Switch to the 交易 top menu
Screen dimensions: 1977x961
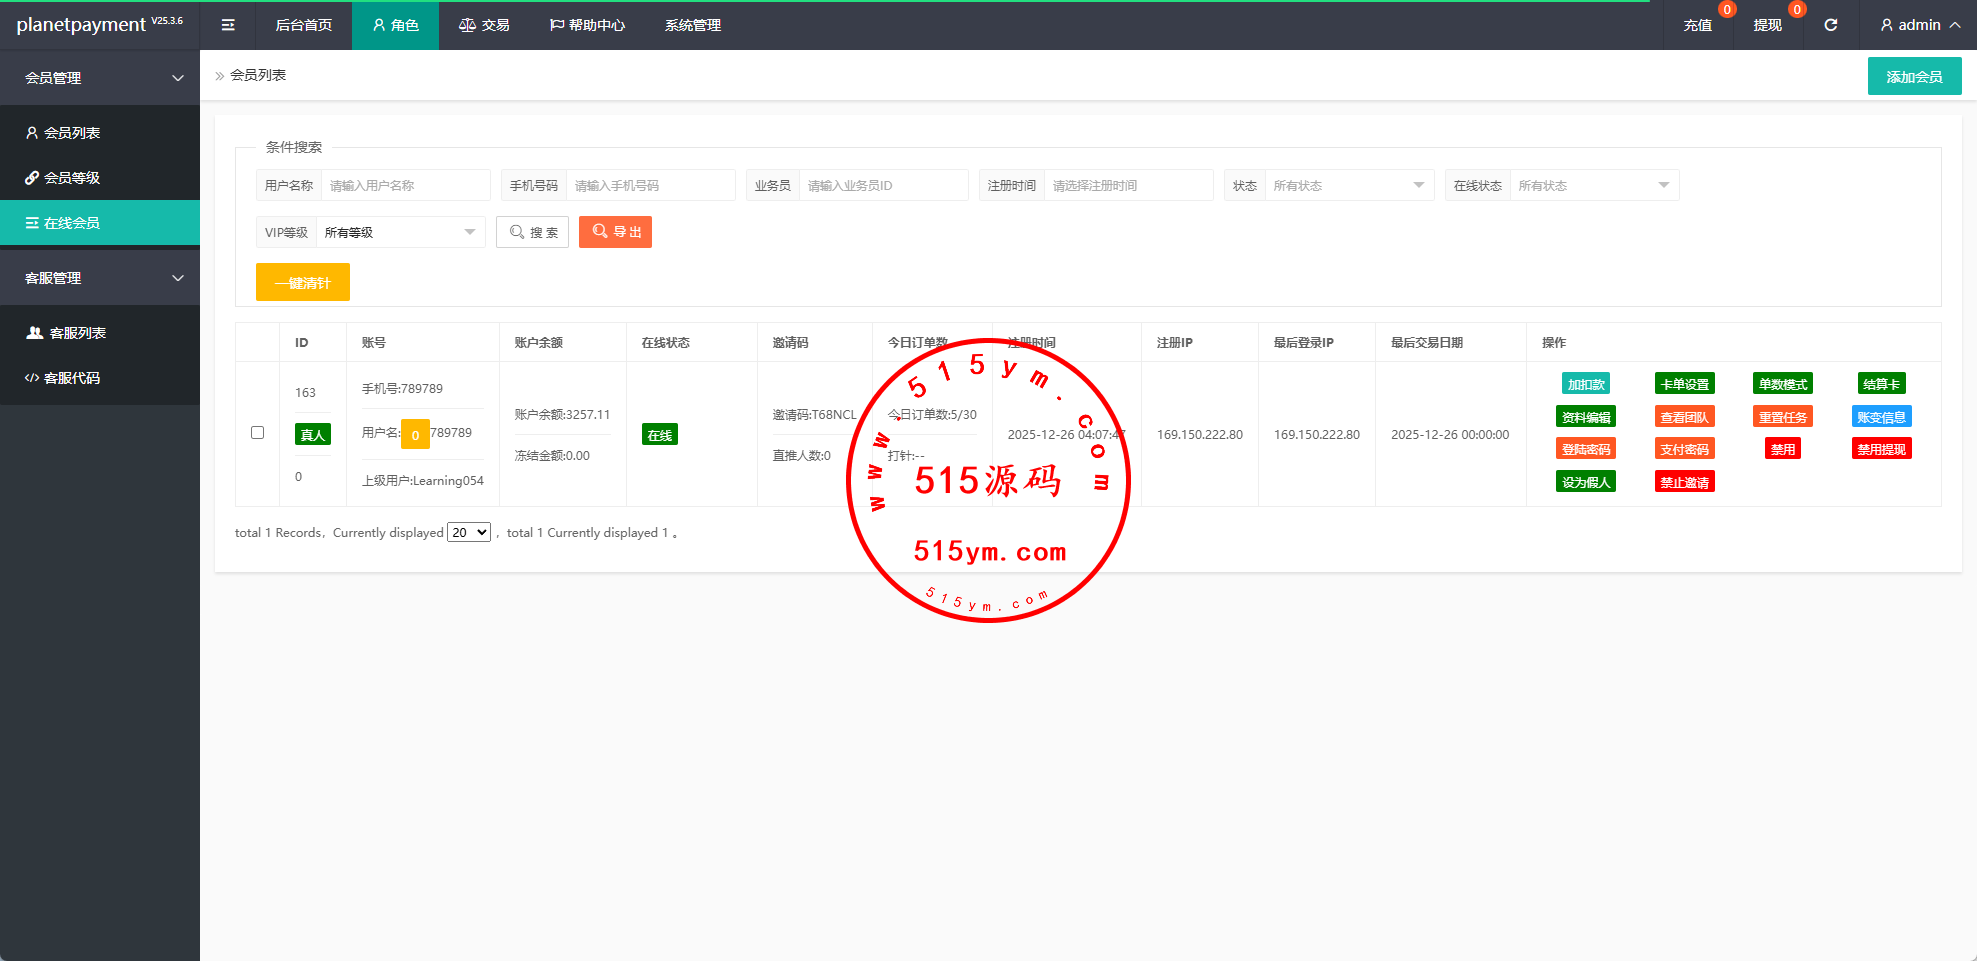(484, 25)
